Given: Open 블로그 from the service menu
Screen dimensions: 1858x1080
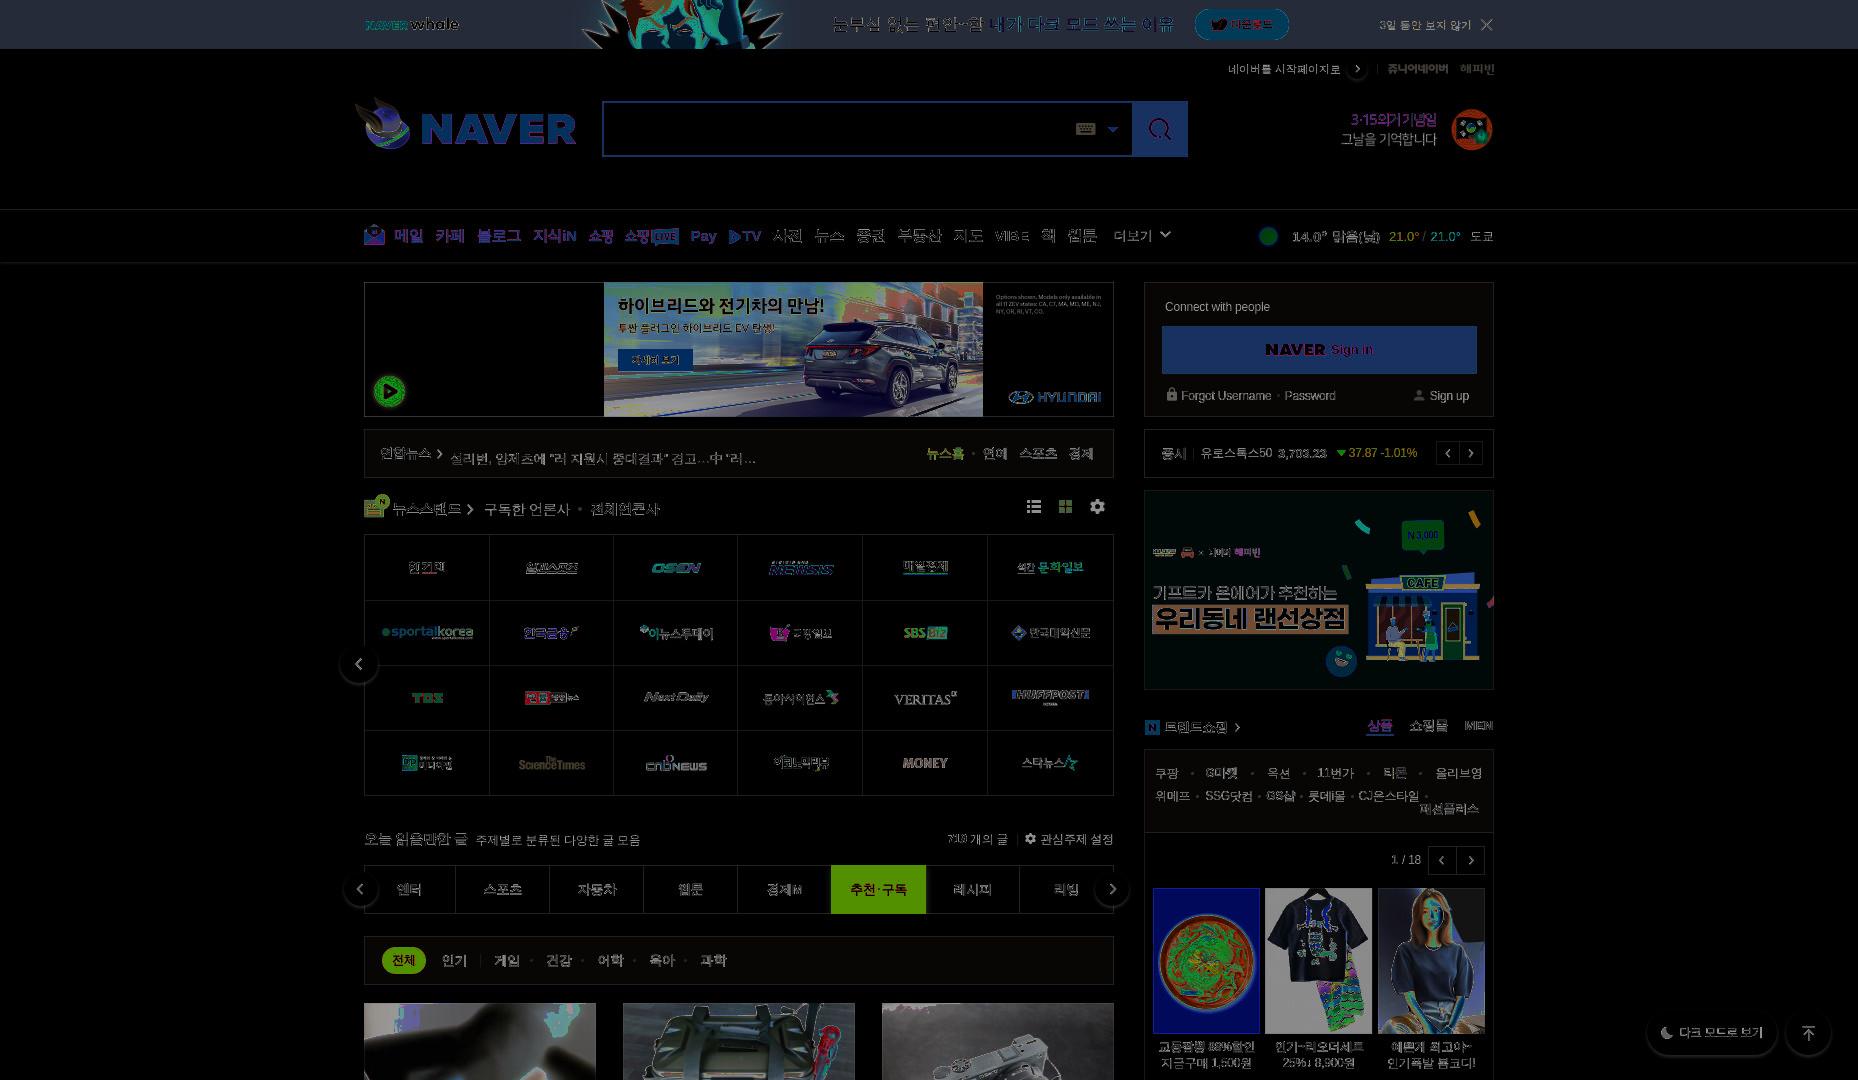Looking at the screenshot, I should point(499,236).
